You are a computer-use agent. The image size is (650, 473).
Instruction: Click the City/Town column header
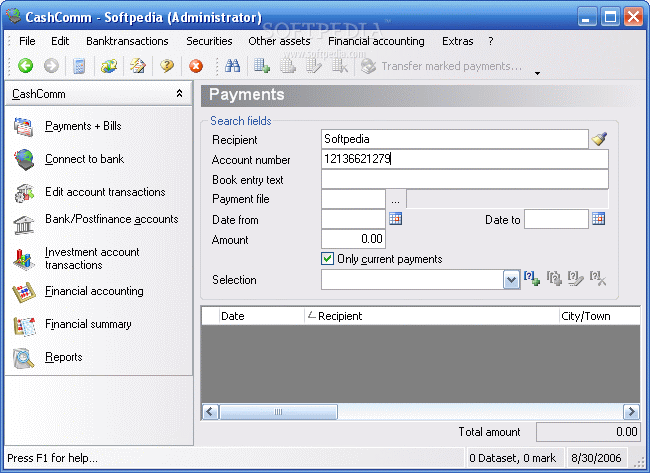pos(599,316)
